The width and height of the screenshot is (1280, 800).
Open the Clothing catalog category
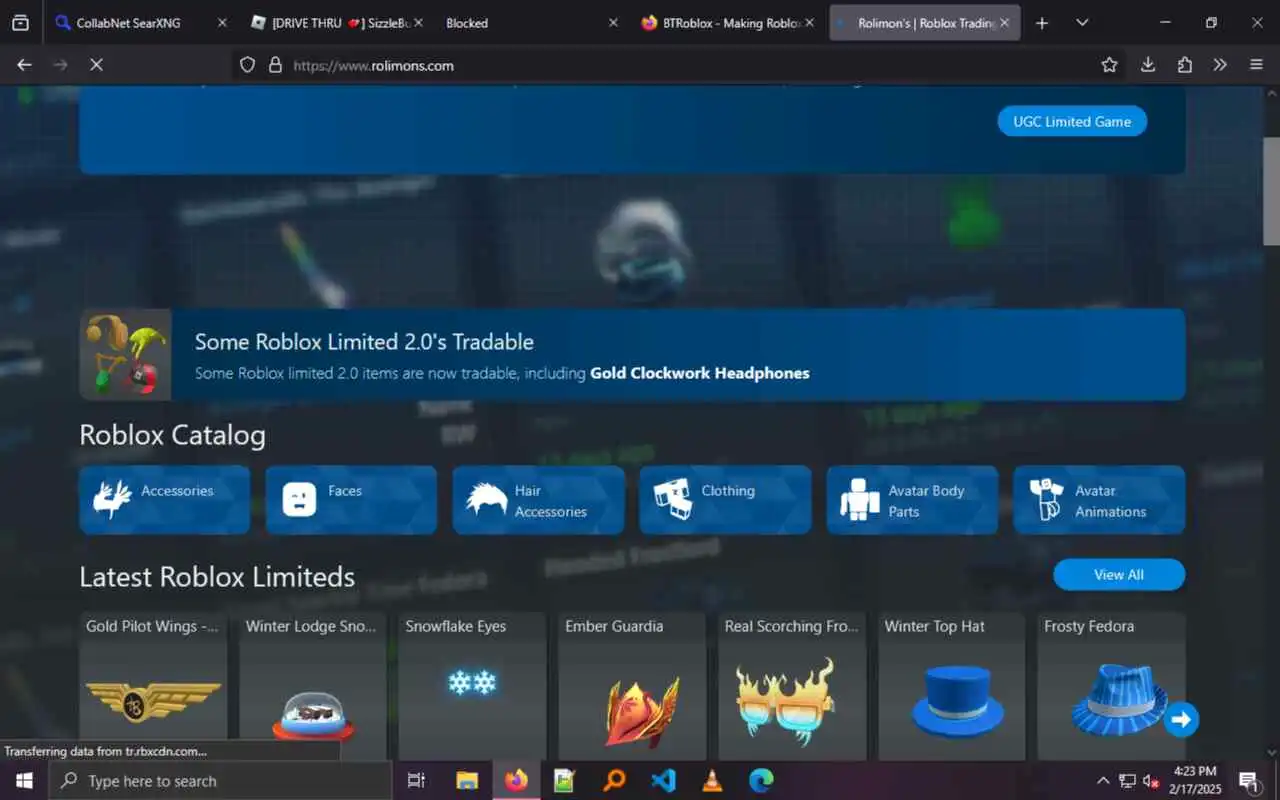(725, 500)
